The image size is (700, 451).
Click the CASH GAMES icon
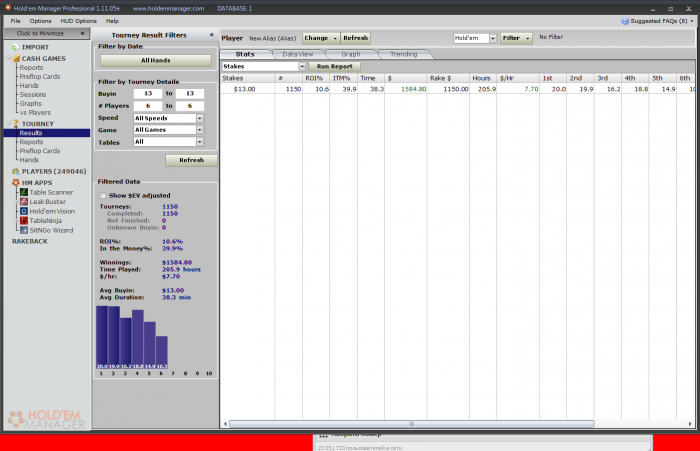click(x=17, y=58)
